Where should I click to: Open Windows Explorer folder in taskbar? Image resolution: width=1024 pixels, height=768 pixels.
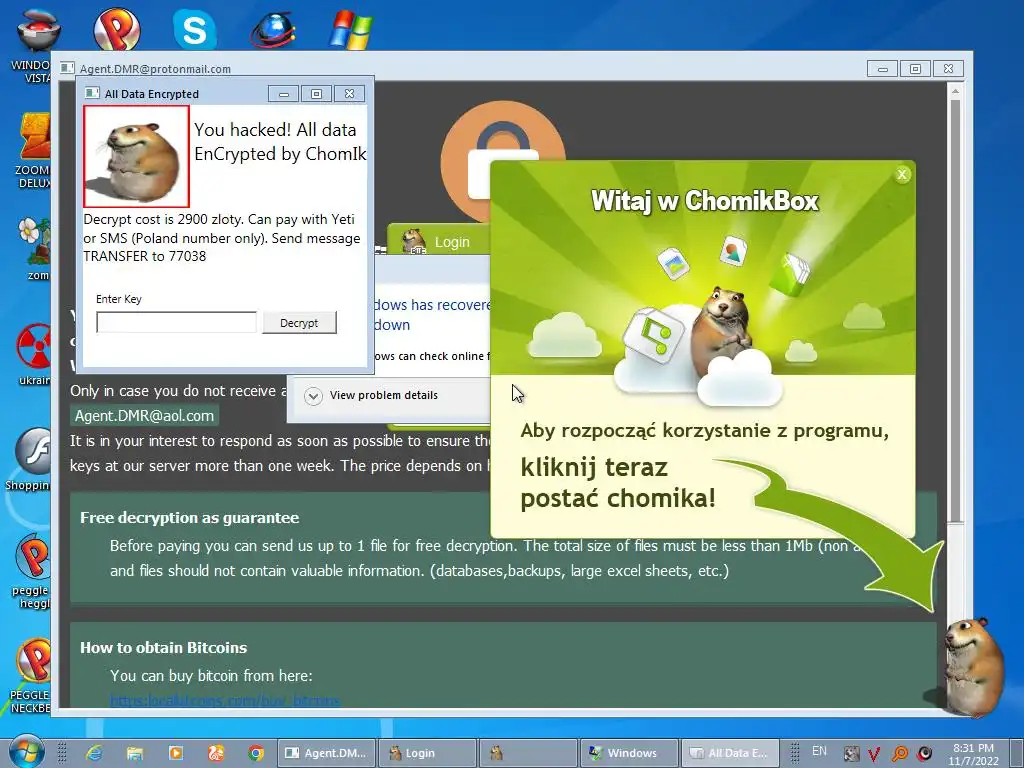tap(135, 753)
